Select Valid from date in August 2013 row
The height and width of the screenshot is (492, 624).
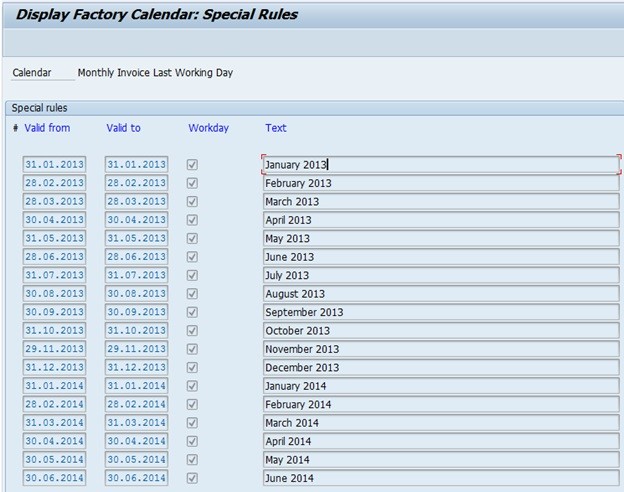click(x=55, y=294)
